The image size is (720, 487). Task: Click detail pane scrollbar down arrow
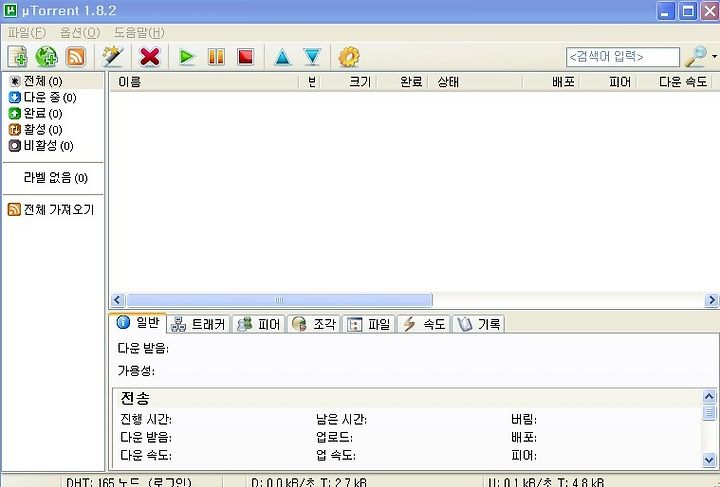coord(709,459)
